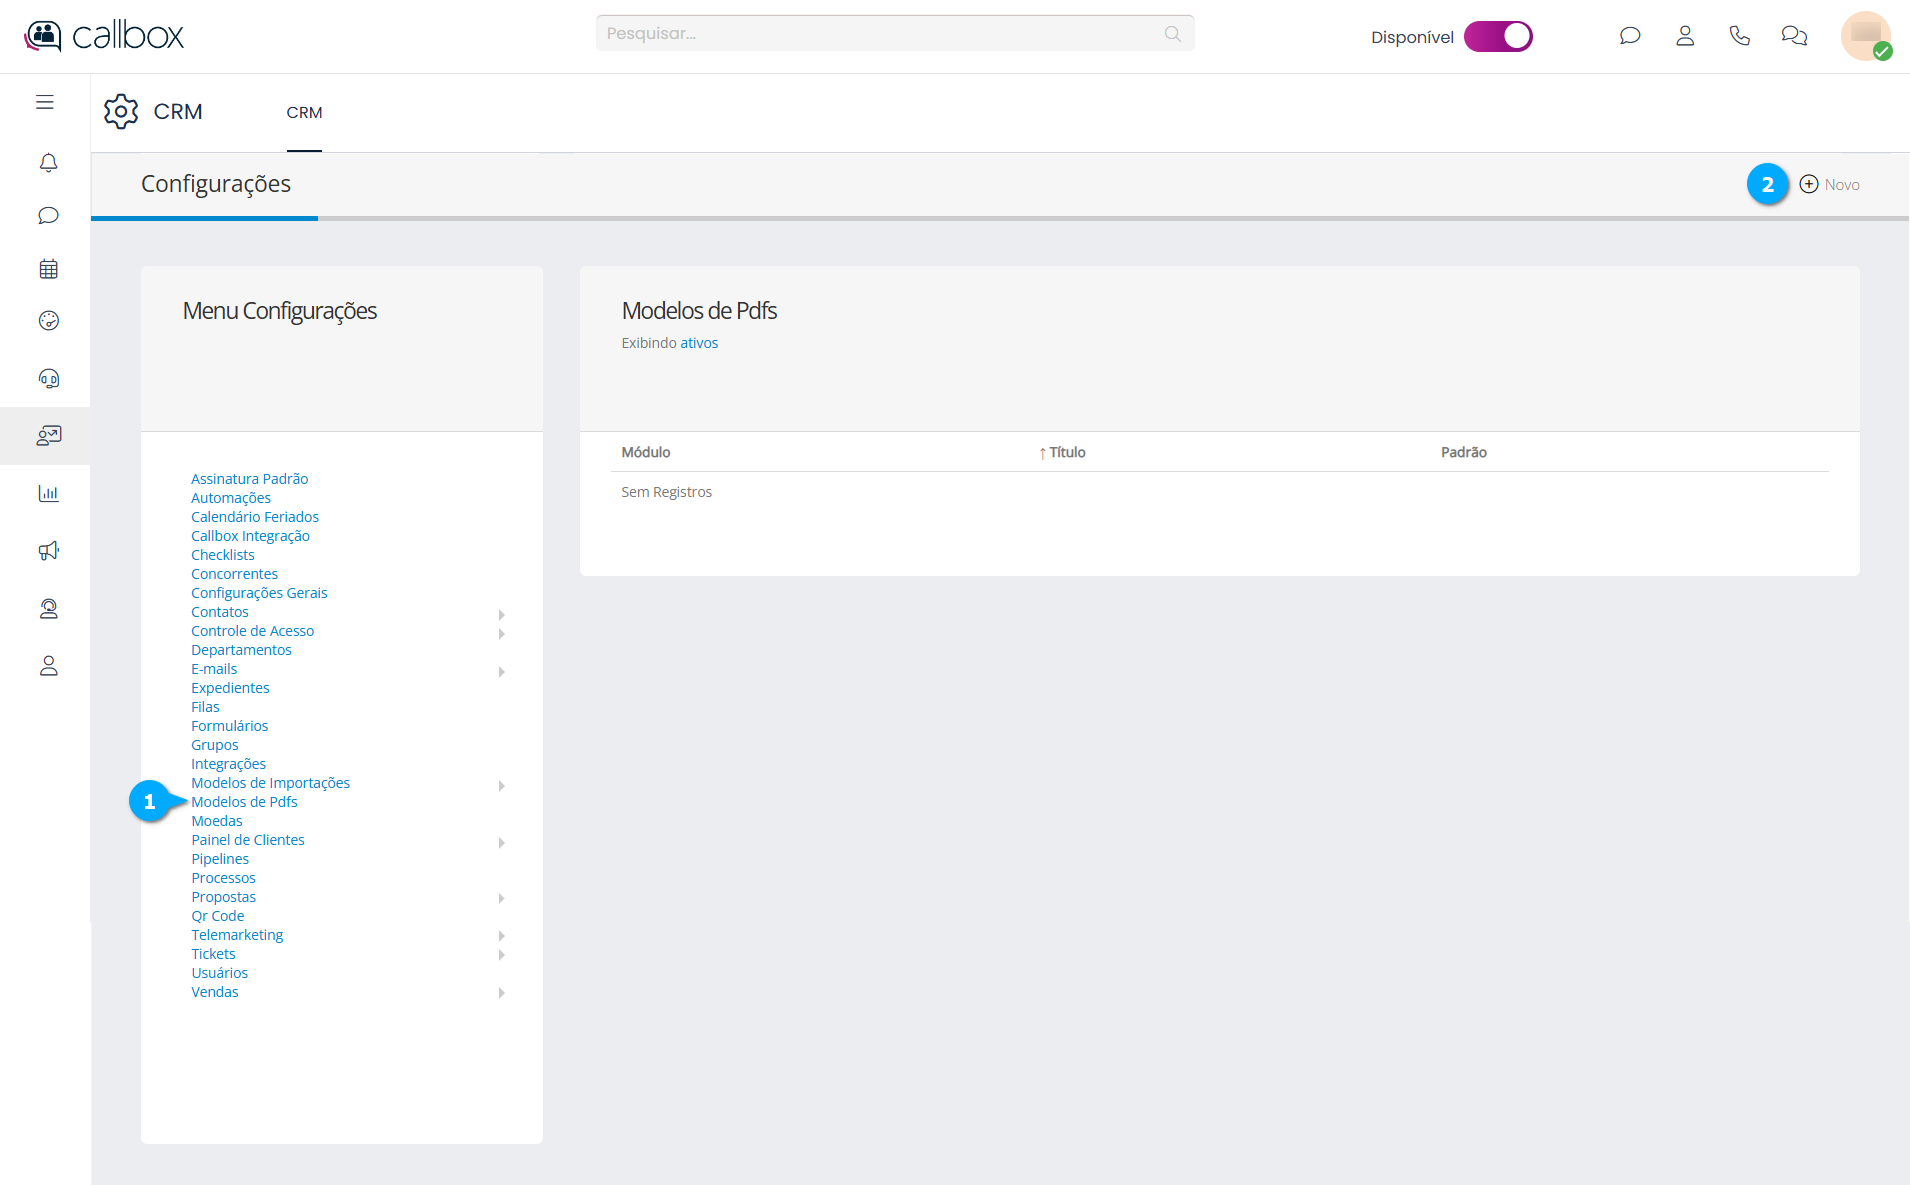The image size is (1910, 1185).
Task: Click the megaphone campaigns icon
Action: point(48,551)
